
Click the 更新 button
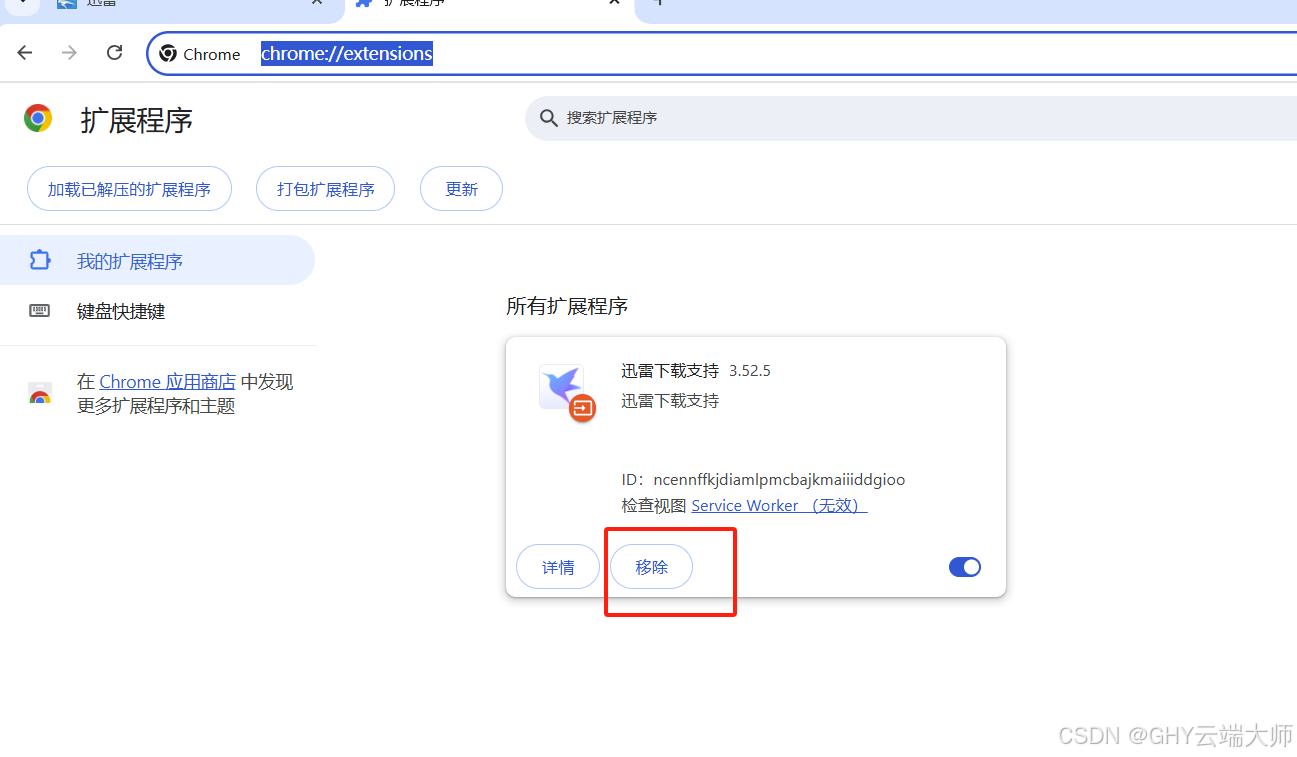coord(461,189)
